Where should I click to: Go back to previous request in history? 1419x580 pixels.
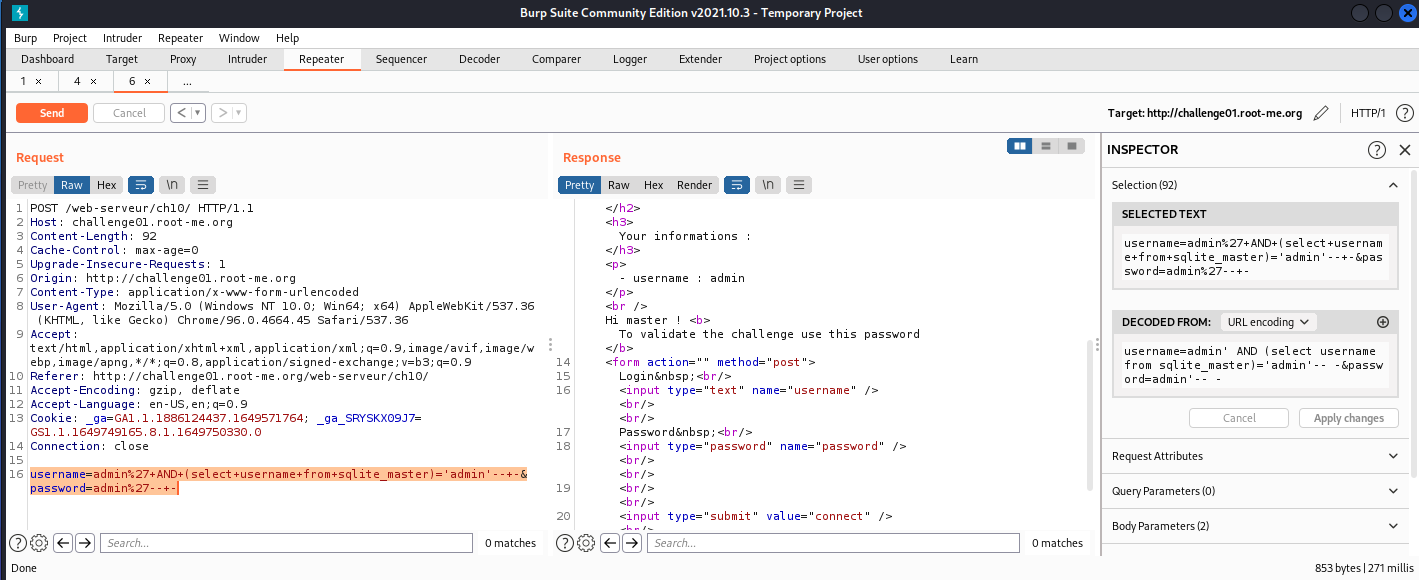181,113
